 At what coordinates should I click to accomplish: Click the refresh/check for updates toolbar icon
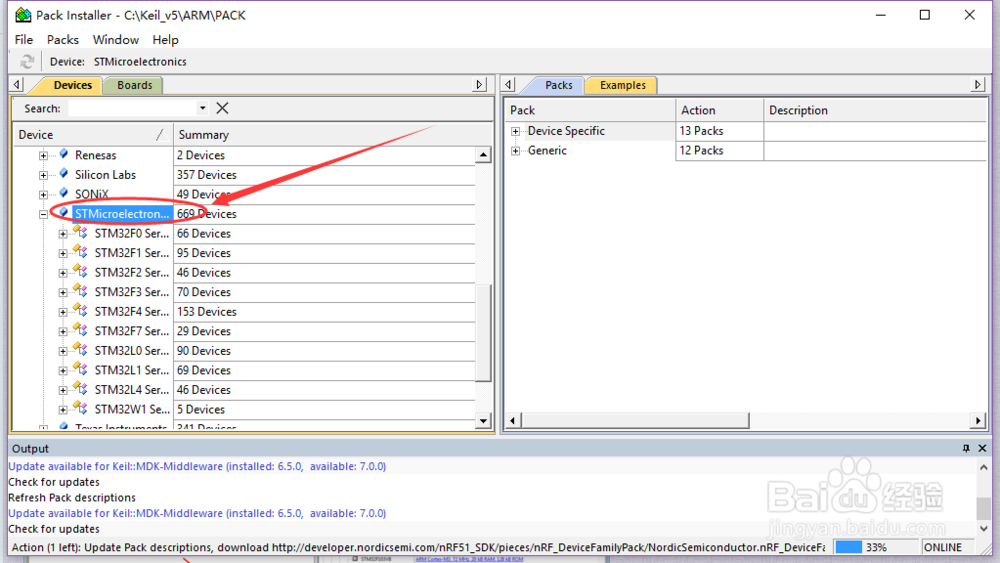27,62
